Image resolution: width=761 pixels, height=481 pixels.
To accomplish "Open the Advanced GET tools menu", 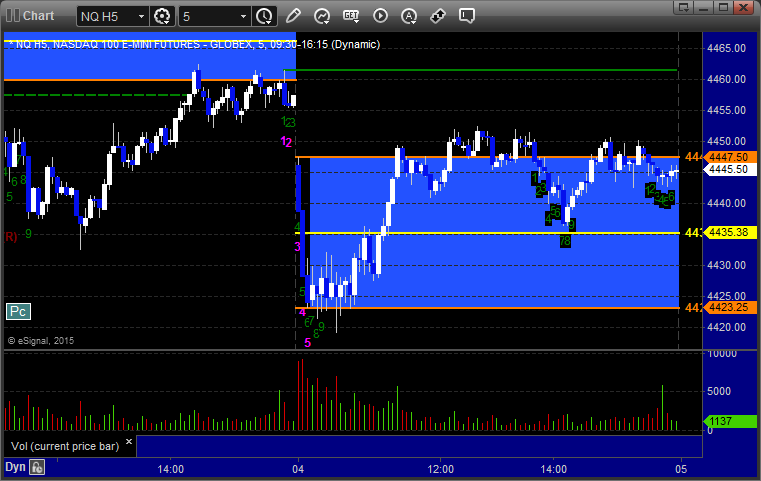I will (x=351, y=16).
